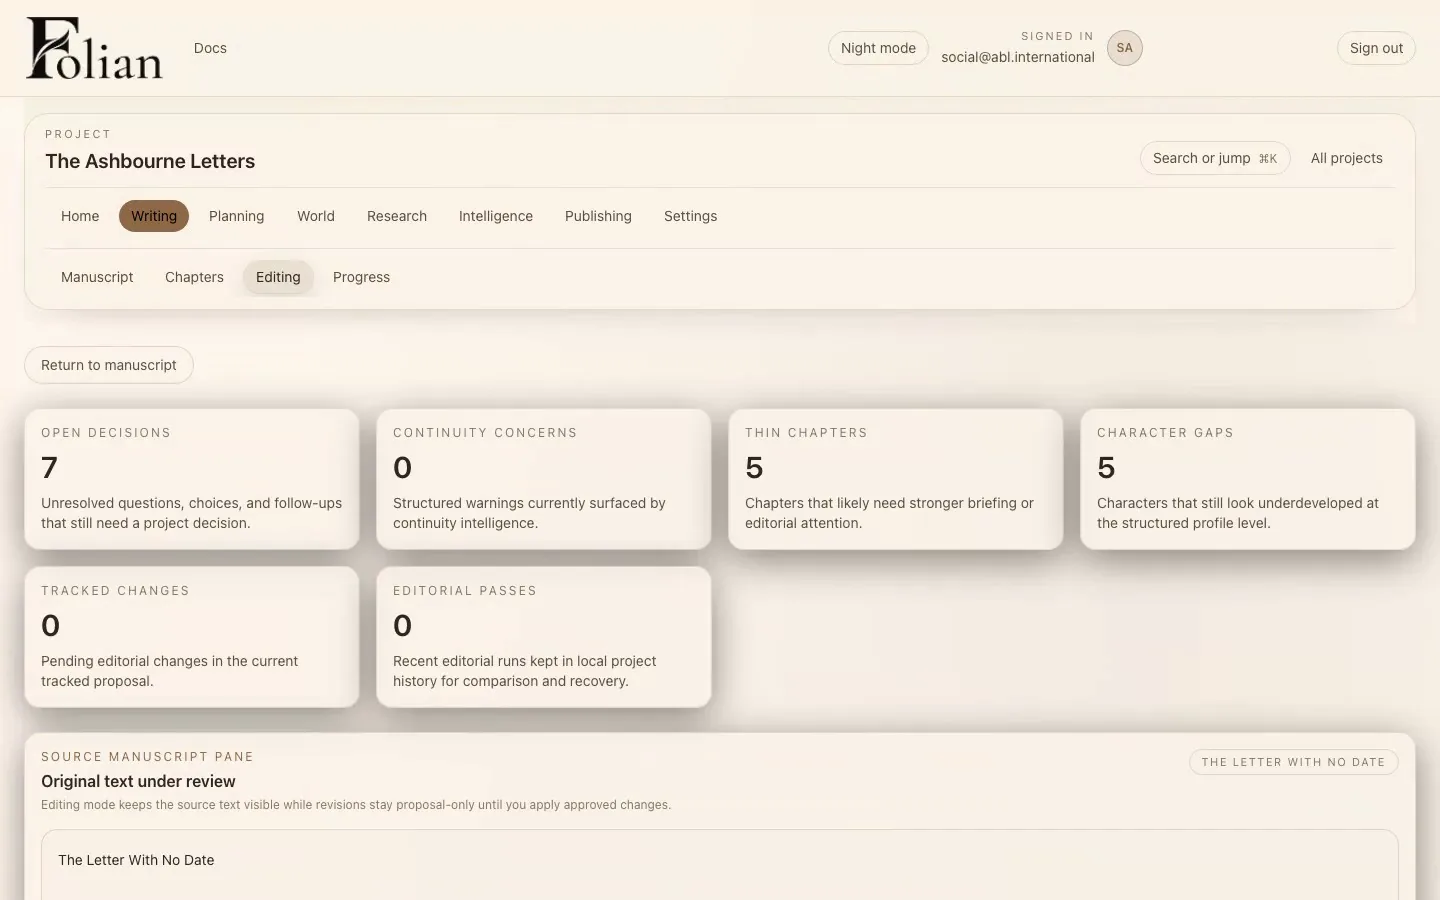This screenshot has width=1440, height=900.
Task: Go to All projects
Action: 1346,158
